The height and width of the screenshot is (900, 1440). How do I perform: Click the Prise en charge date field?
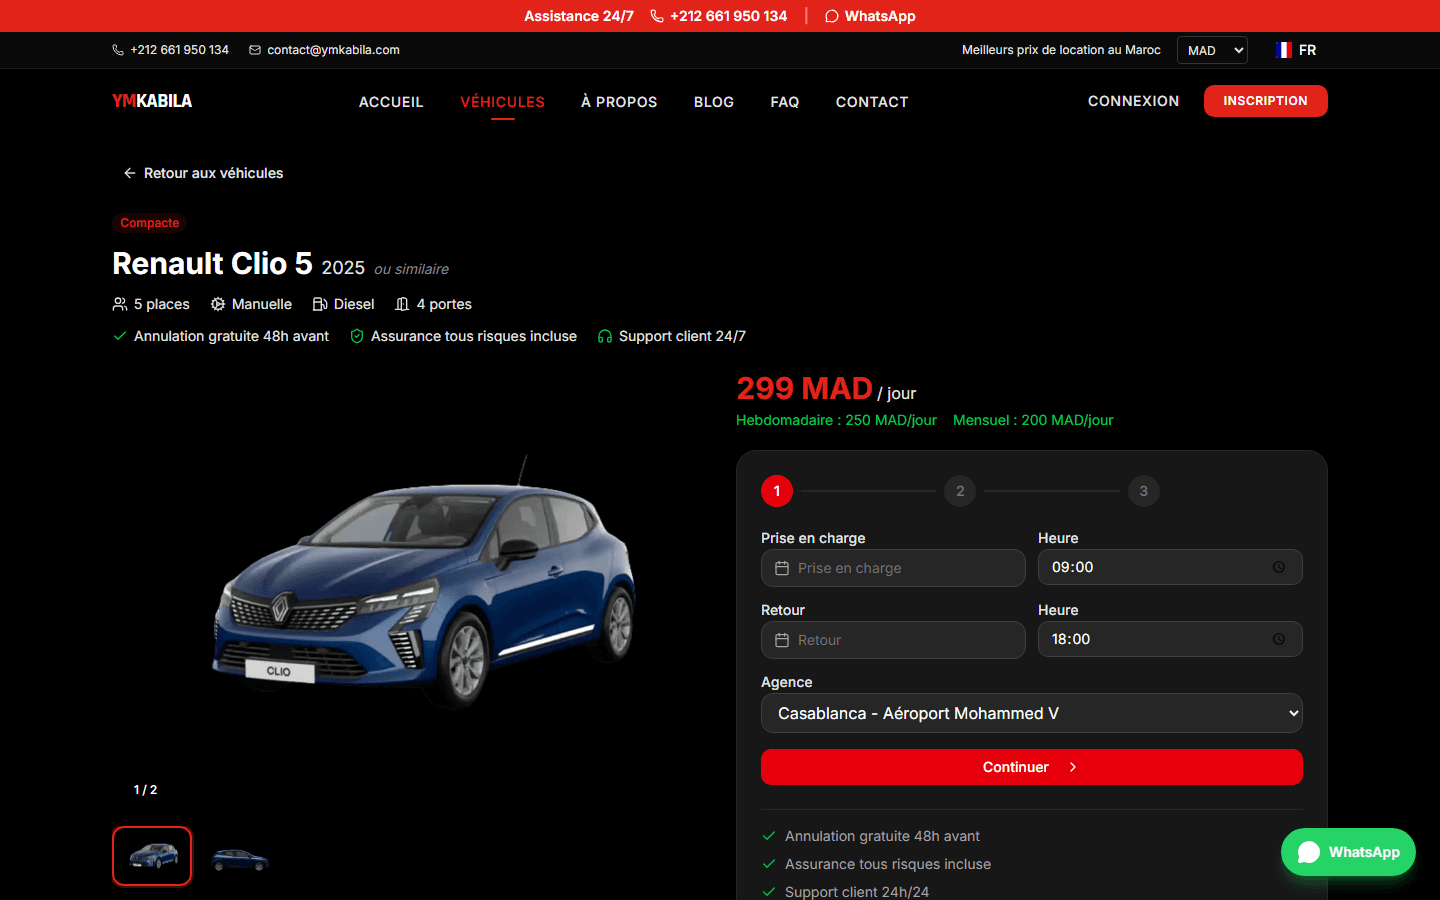pyautogui.click(x=893, y=568)
